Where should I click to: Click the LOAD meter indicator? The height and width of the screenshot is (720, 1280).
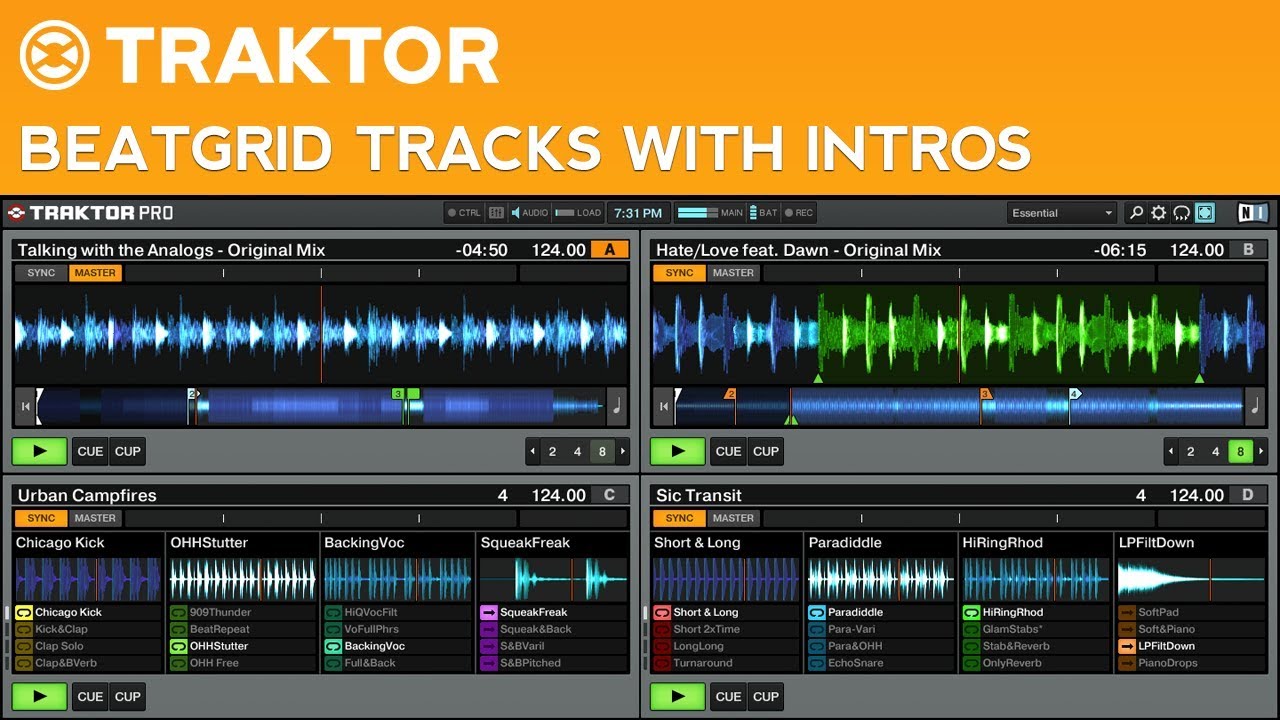pos(578,213)
